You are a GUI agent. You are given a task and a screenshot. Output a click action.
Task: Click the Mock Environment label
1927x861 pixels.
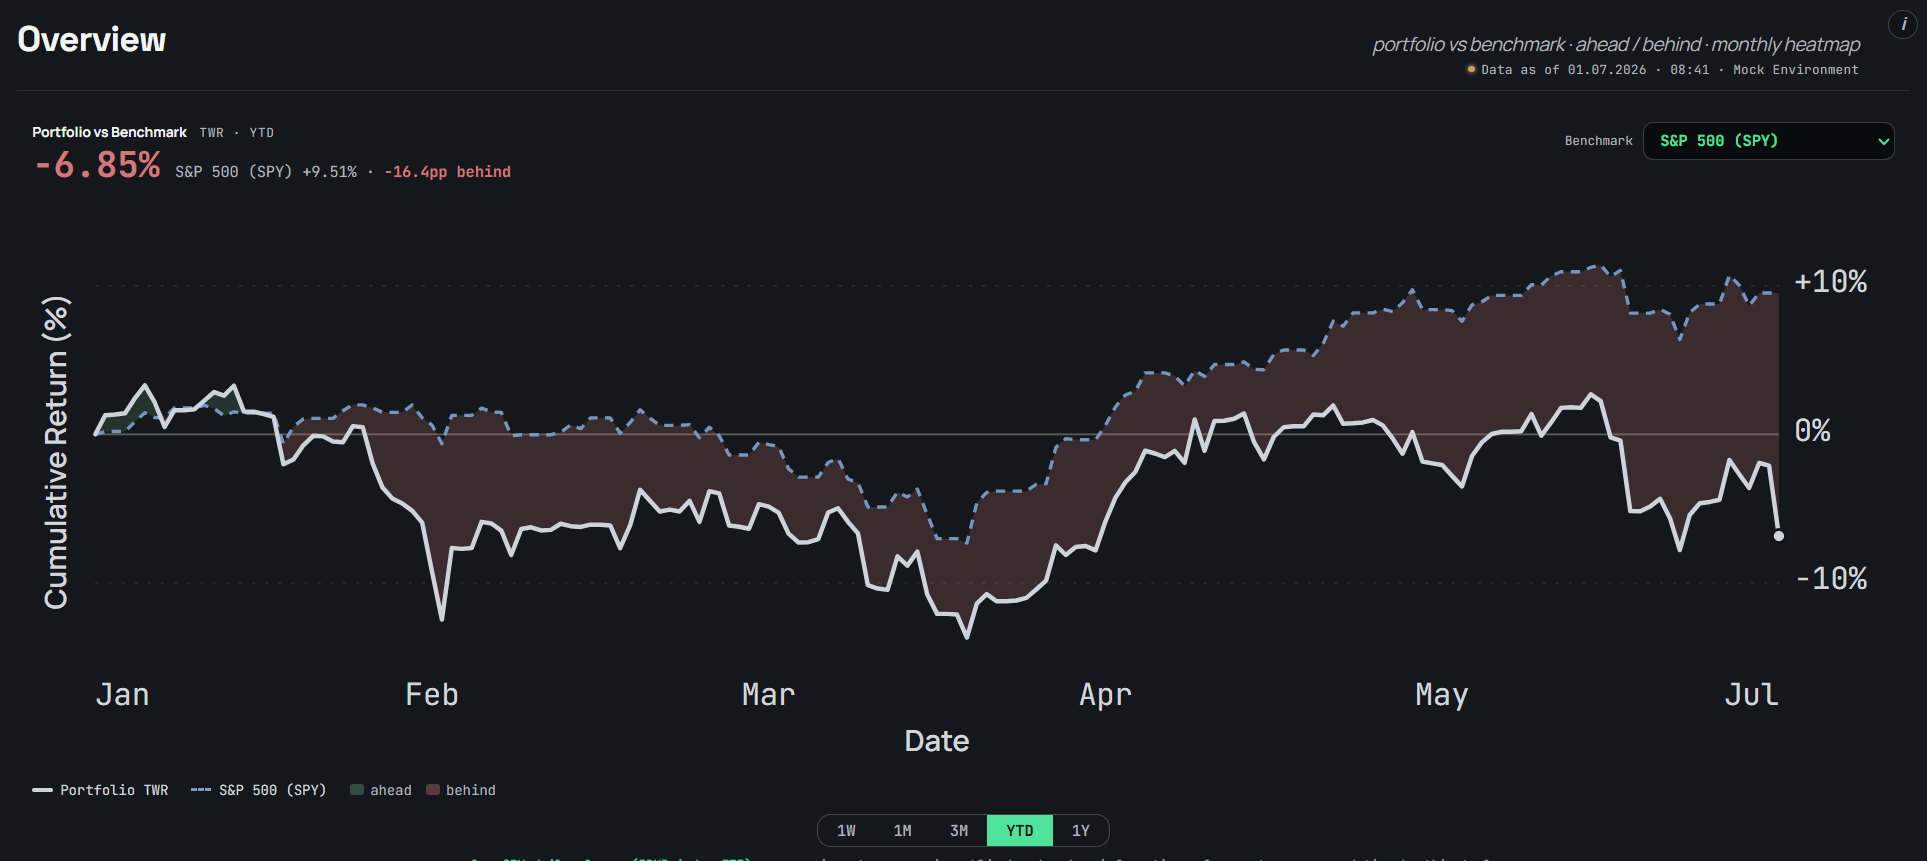[x=1795, y=70]
